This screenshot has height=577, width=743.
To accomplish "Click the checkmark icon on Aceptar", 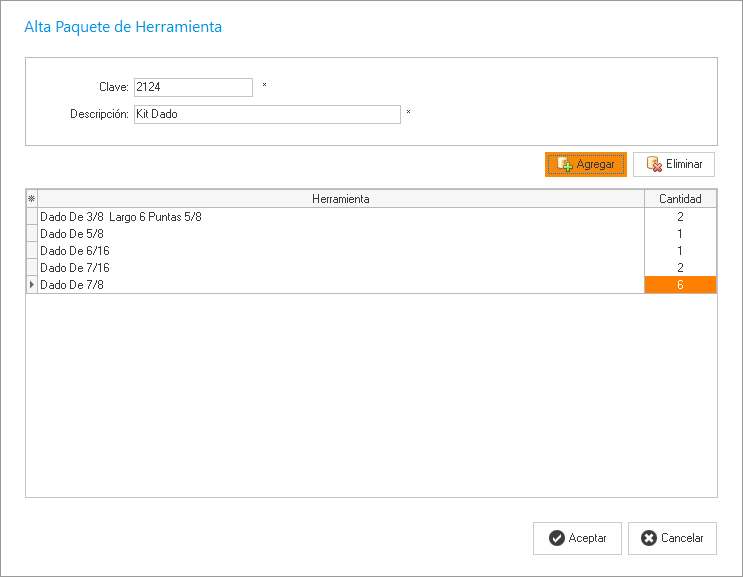I will (556, 538).
